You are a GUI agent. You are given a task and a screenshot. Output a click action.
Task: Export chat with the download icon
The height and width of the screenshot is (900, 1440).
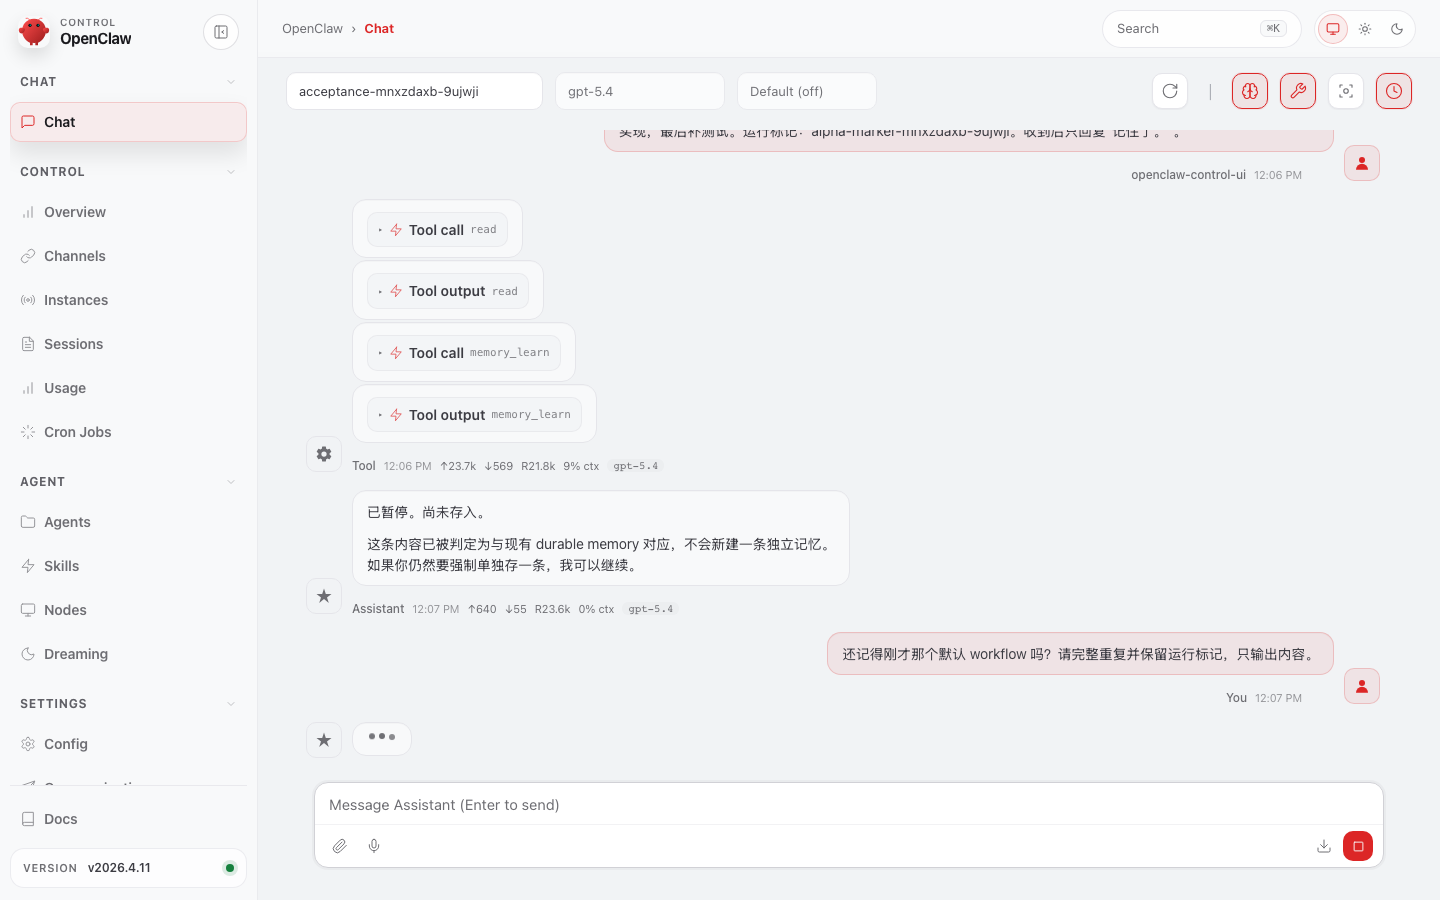(1324, 846)
